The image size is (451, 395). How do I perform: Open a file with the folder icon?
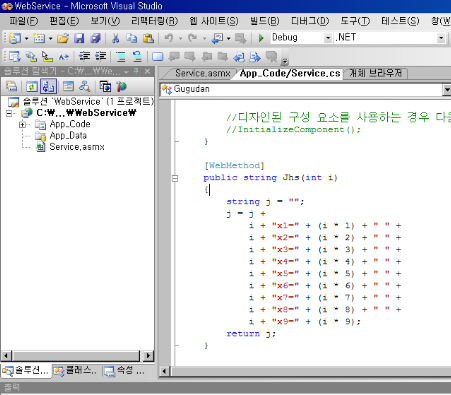63,38
